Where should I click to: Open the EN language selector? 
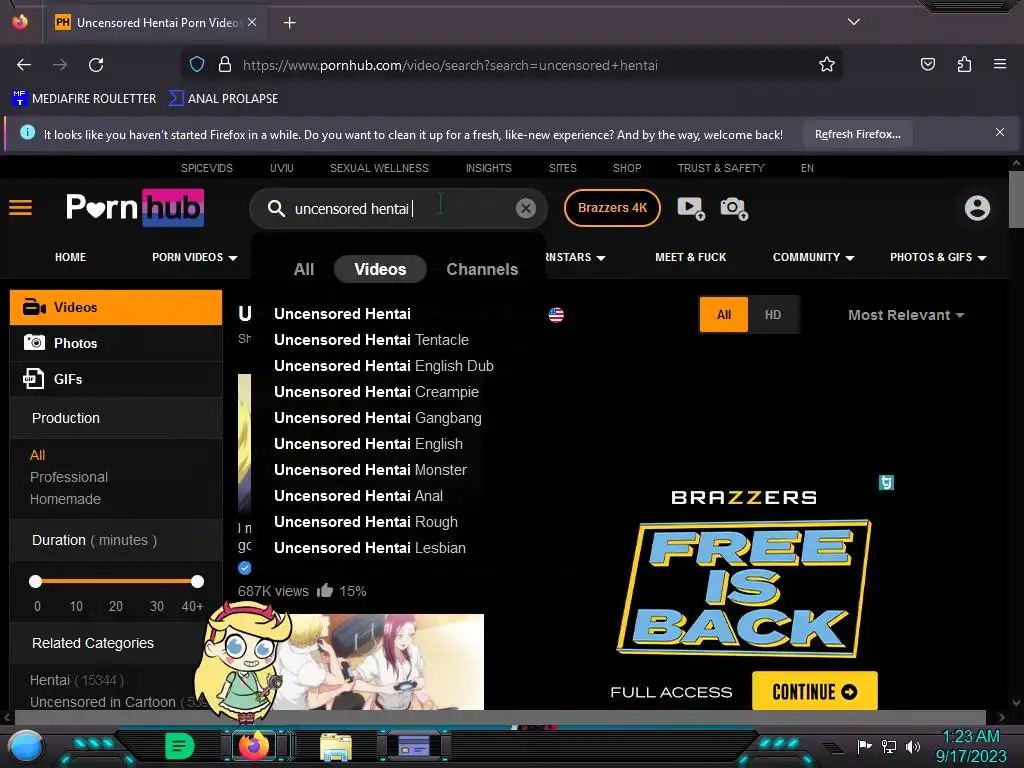(x=807, y=168)
